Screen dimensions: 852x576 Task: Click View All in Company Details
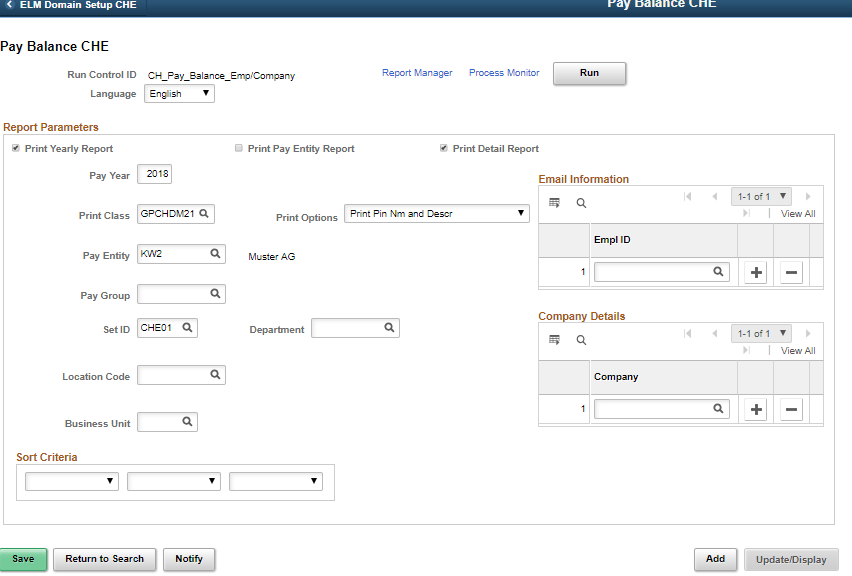[797, 350]
